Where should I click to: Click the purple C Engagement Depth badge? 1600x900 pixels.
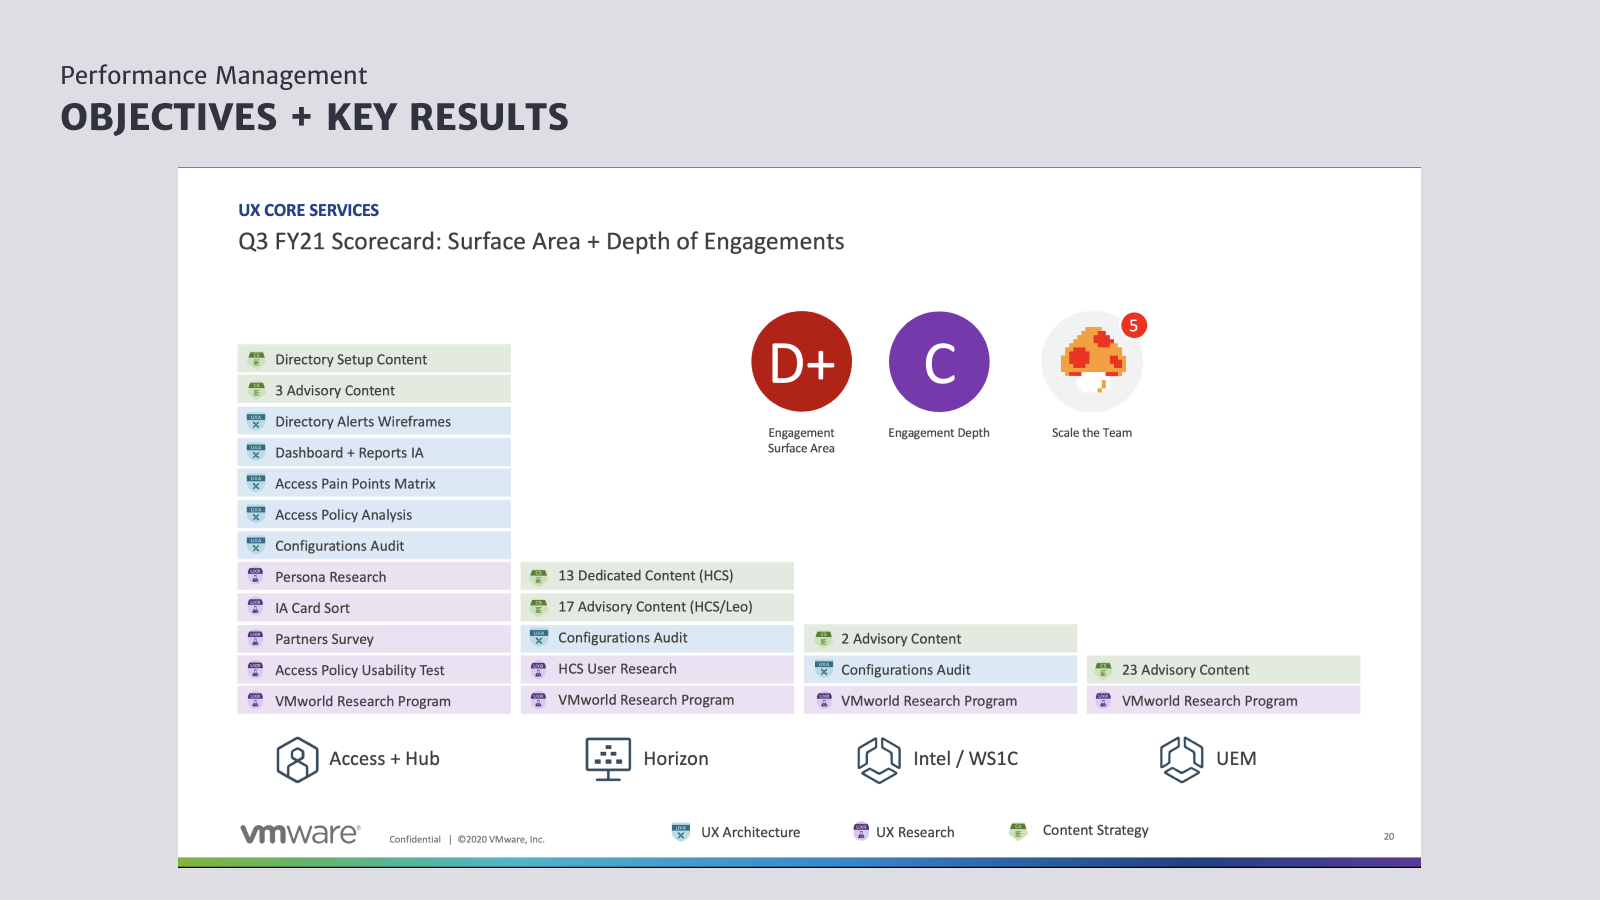938,362
